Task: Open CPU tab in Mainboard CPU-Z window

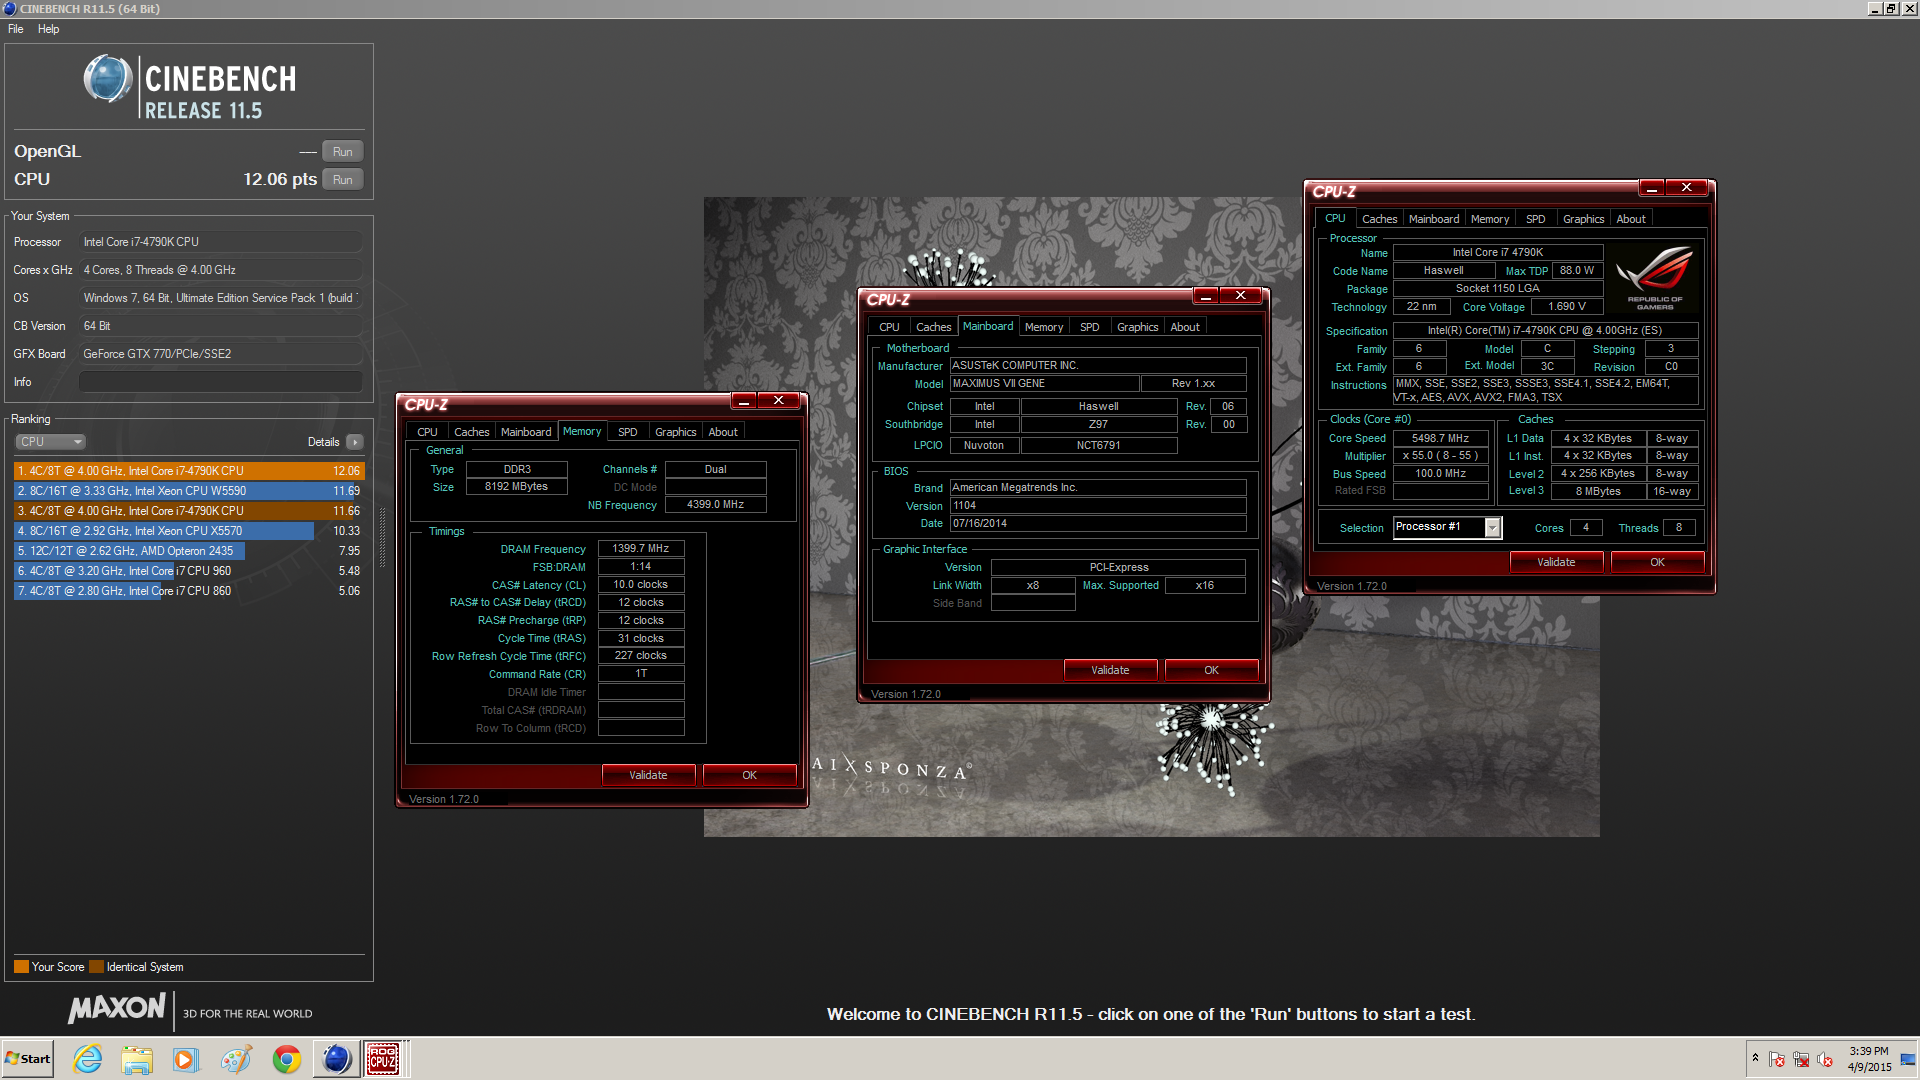Action: 889,328
